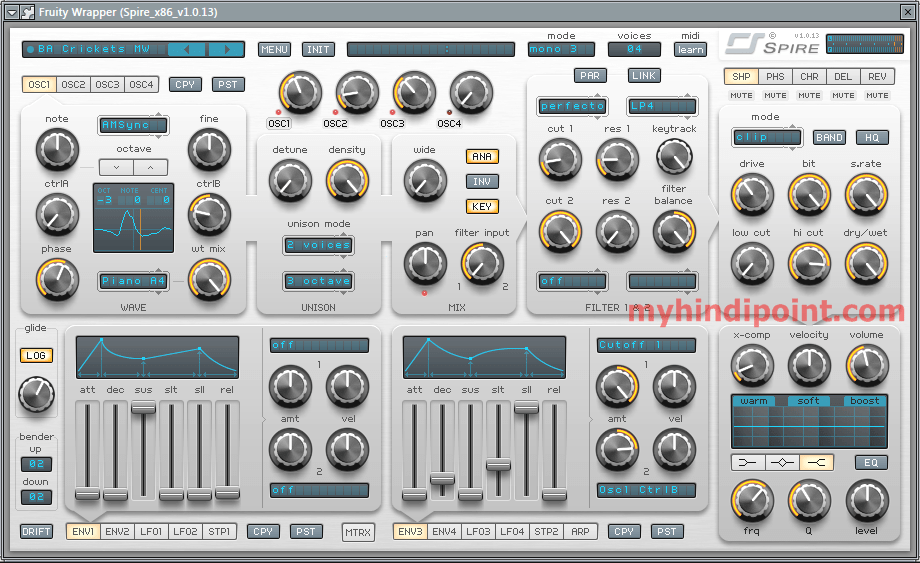Click the wide knob in MIX
Screen dimensions: 920x563
(x=425, y=181)
